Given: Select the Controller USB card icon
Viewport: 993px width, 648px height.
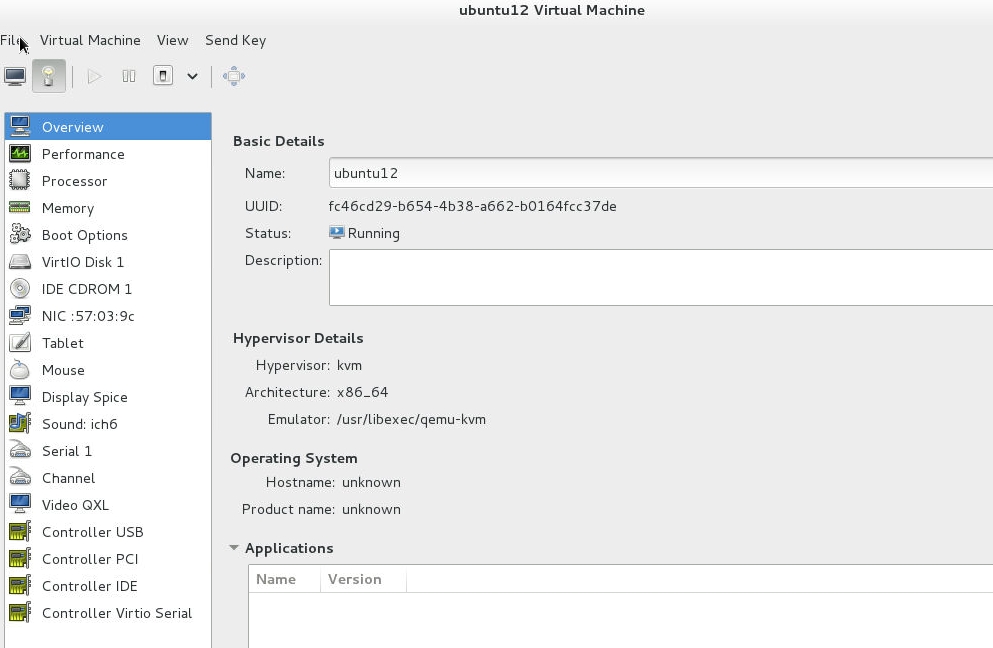Looking at the screenshot, I should pyautogui.click(x=20, y=531).
